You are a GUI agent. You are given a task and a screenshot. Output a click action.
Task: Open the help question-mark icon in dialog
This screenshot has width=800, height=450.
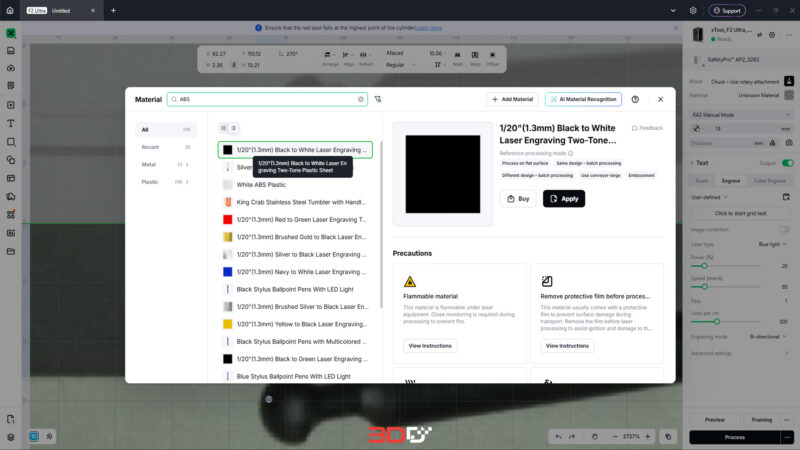(x=635, y=99)
